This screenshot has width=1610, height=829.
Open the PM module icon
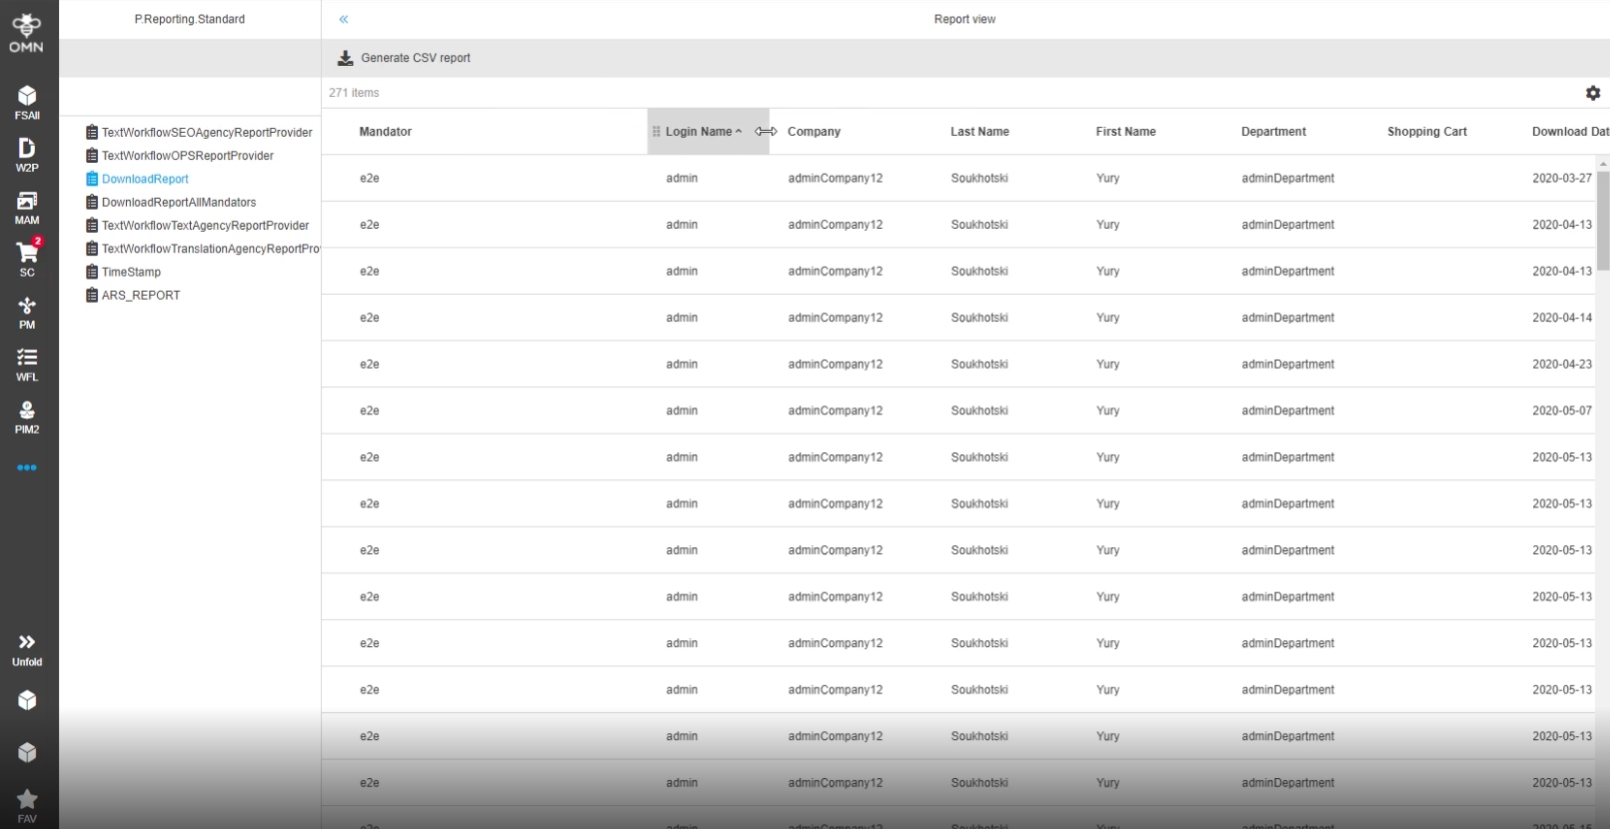pyautogui.click(x=27, y=311)
